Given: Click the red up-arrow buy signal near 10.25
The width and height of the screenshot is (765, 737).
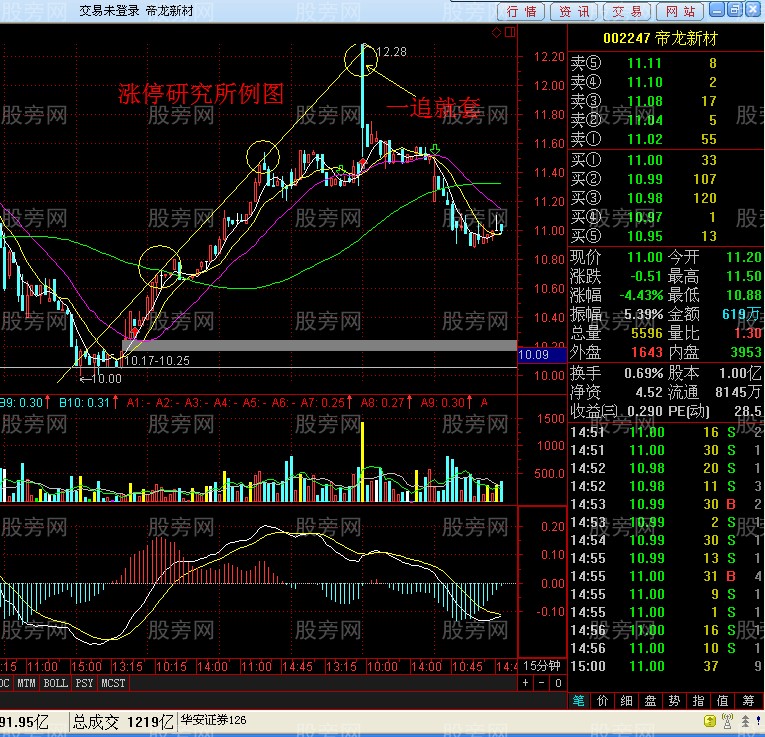Looking at the screenshot, I should pyautogui.click(x=135, y=332).
